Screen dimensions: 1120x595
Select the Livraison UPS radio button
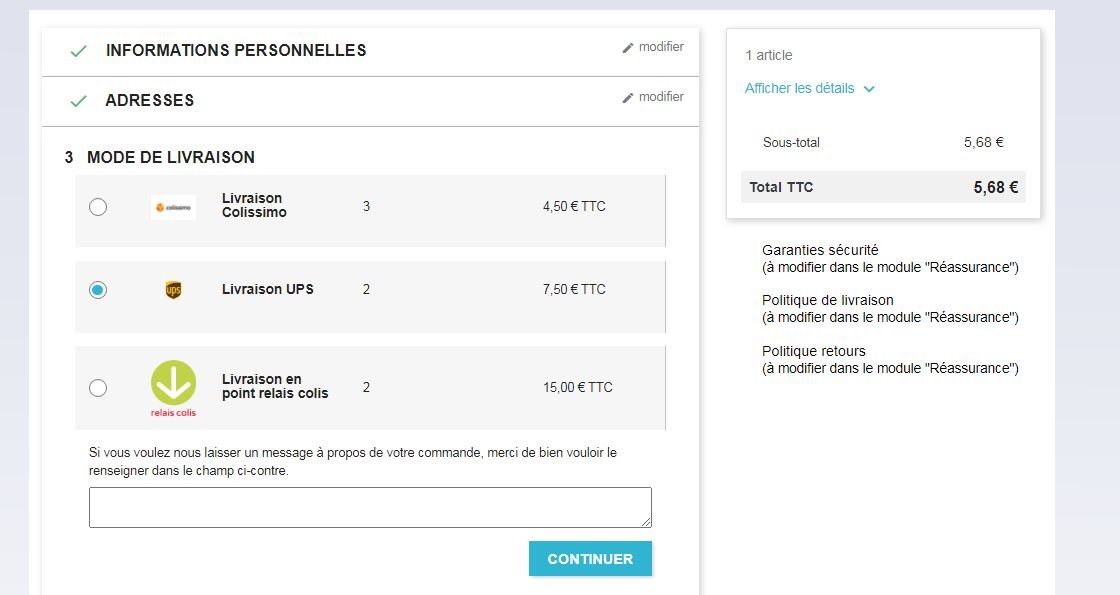[98, 290]
